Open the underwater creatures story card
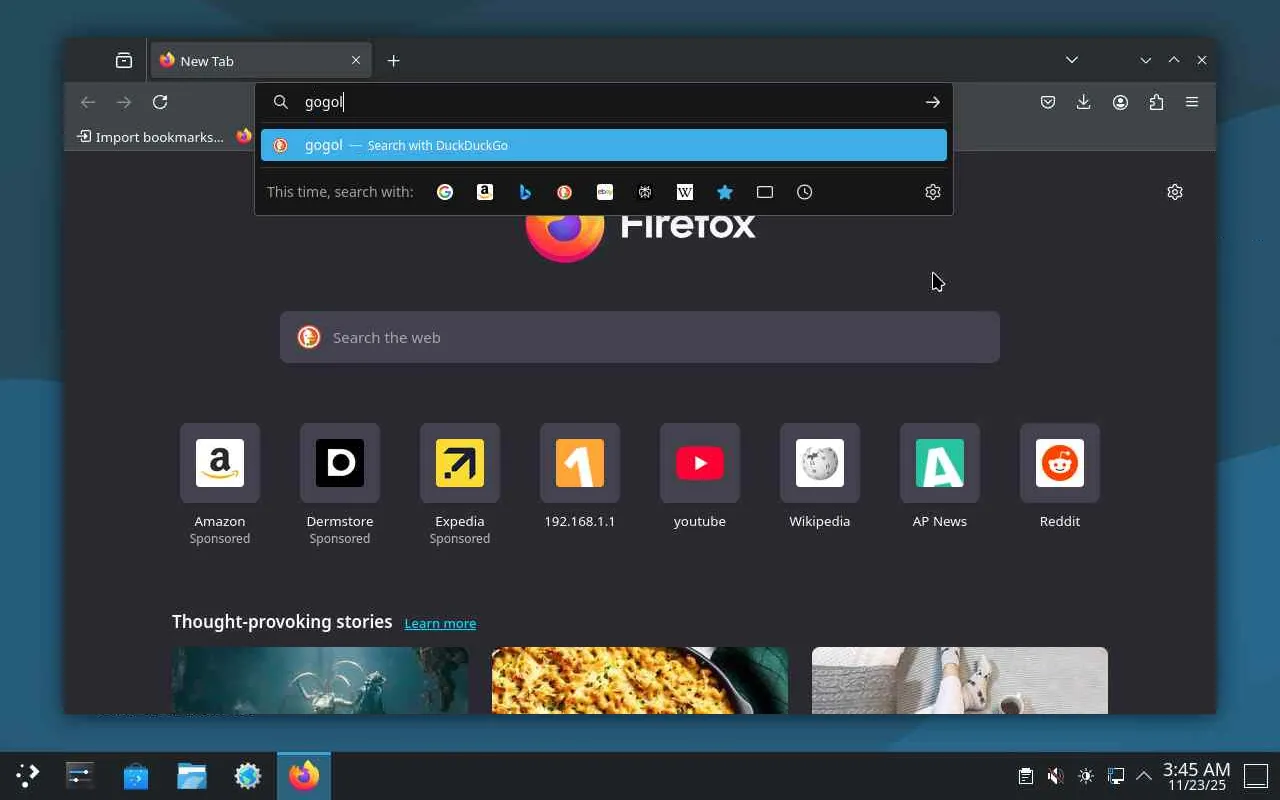Screen dimensions: 1280x800 click(x=320, y=680)
